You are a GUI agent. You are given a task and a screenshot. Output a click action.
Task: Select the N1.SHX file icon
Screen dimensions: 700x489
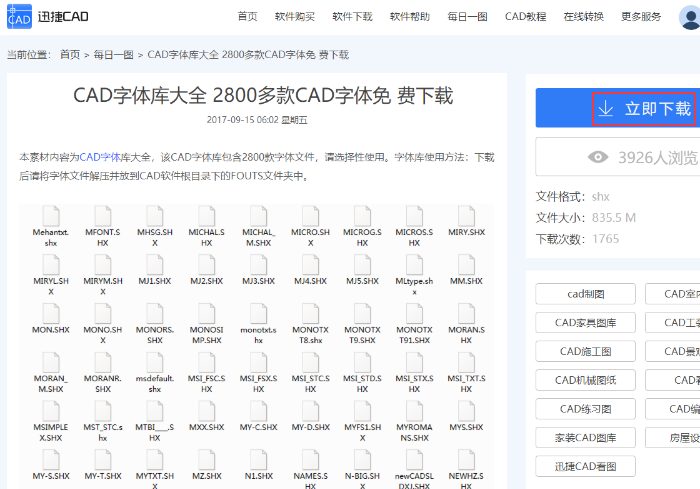(x=258, y=459)
